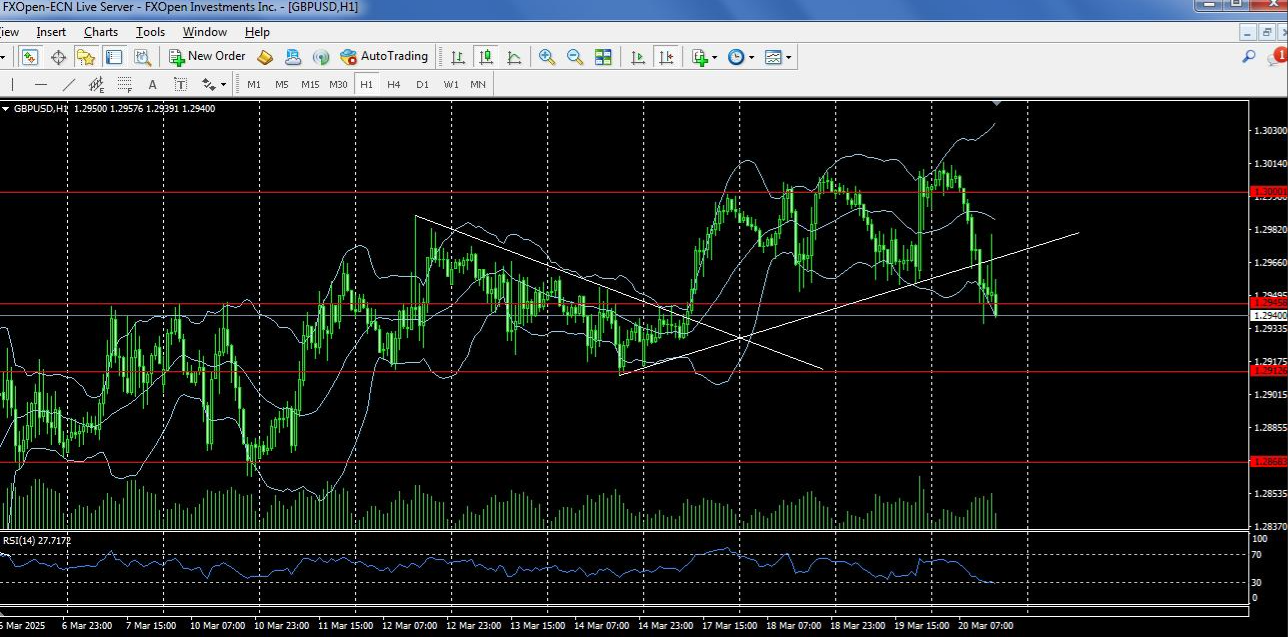Open the chat notifications icon

pos(1276,57)
